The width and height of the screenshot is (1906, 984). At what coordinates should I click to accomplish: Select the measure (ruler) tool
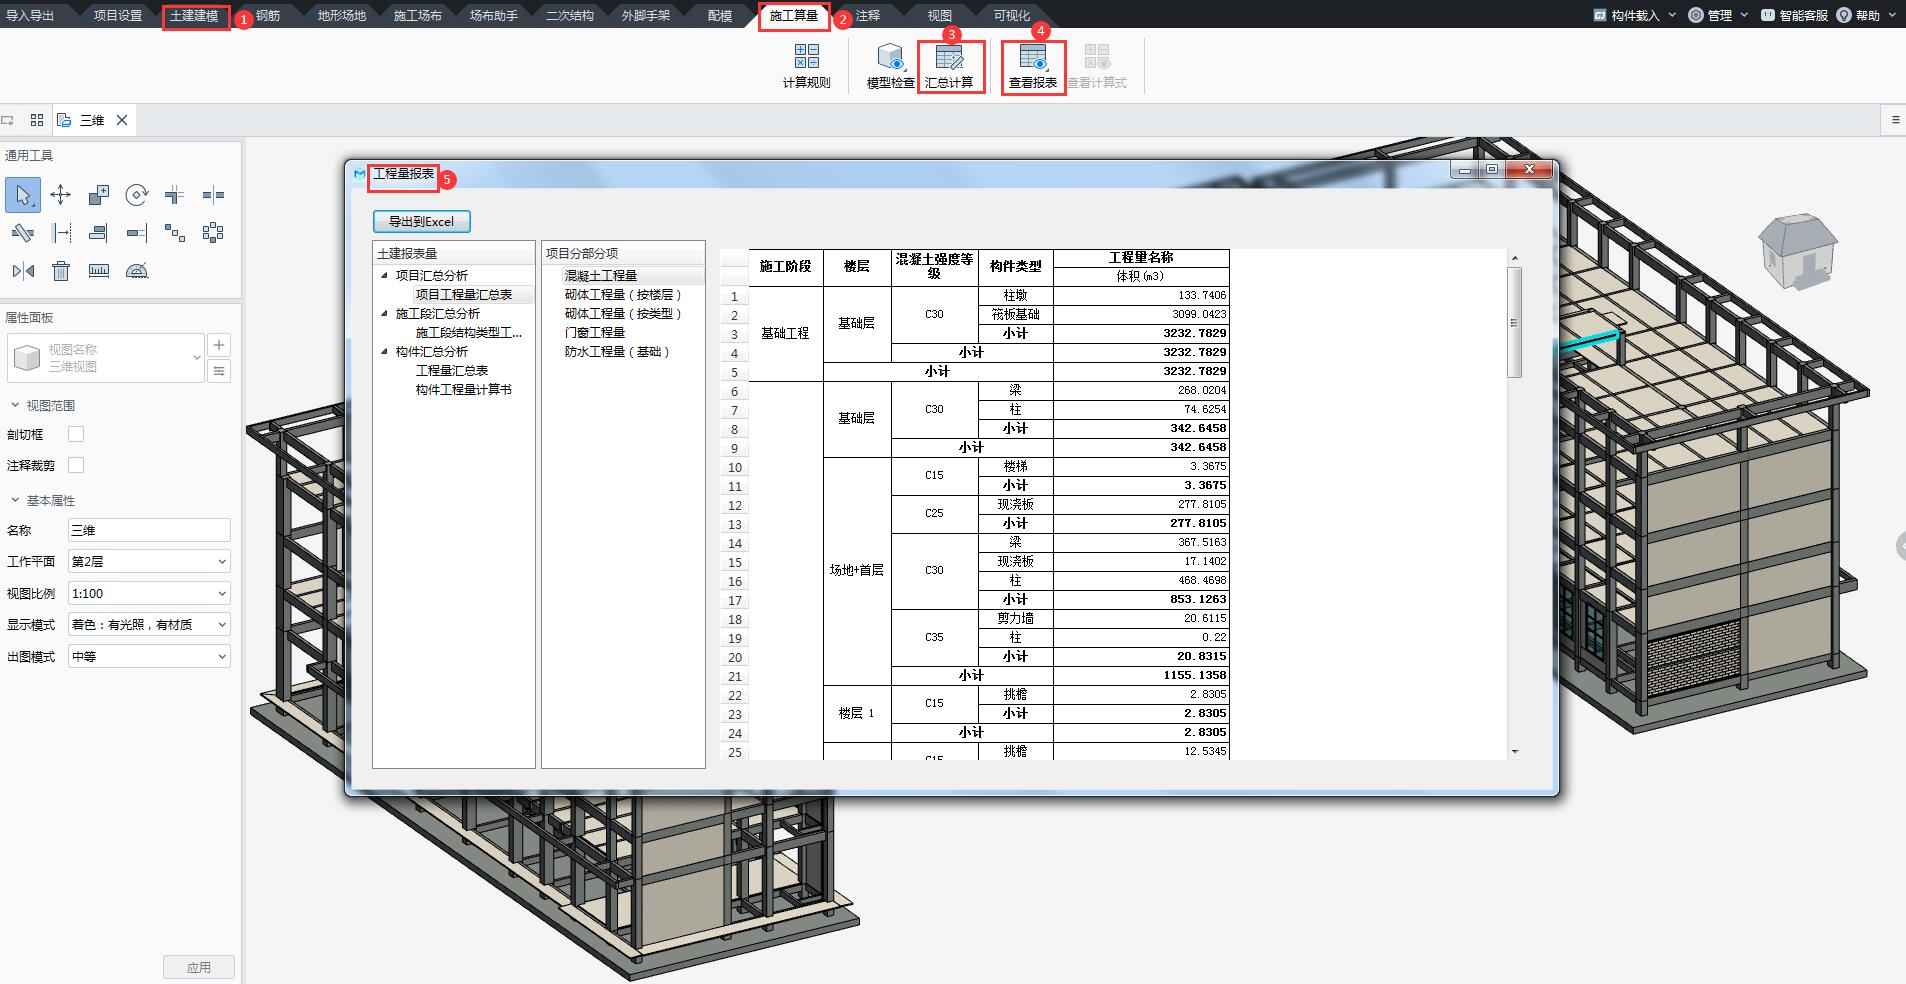click(x=98, y=270)
